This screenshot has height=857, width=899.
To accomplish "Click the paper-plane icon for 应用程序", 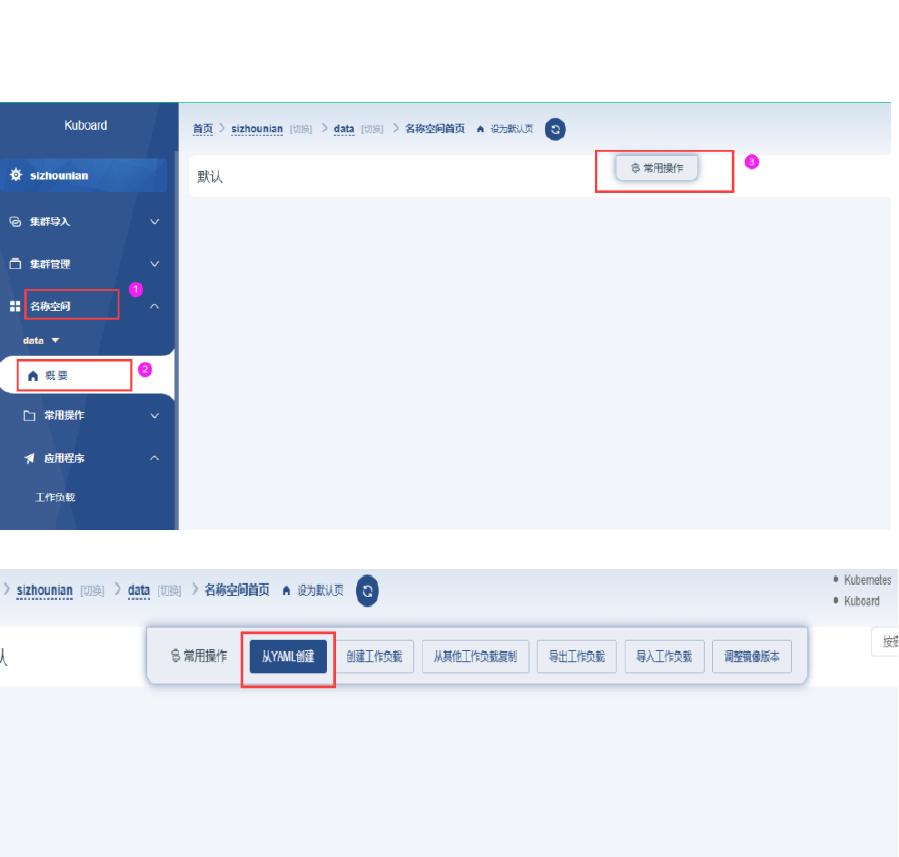I will pos(29,457).
